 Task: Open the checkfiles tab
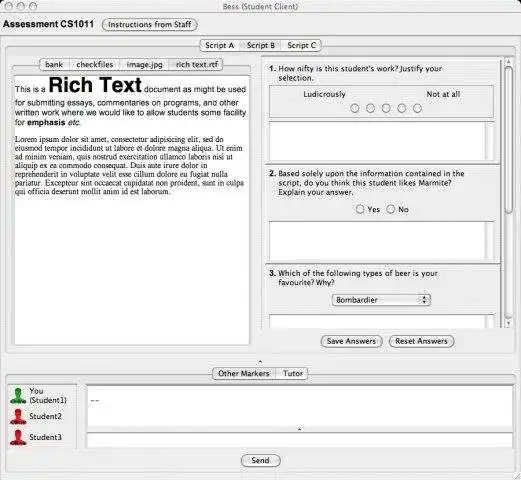click(x=95, y=64)
